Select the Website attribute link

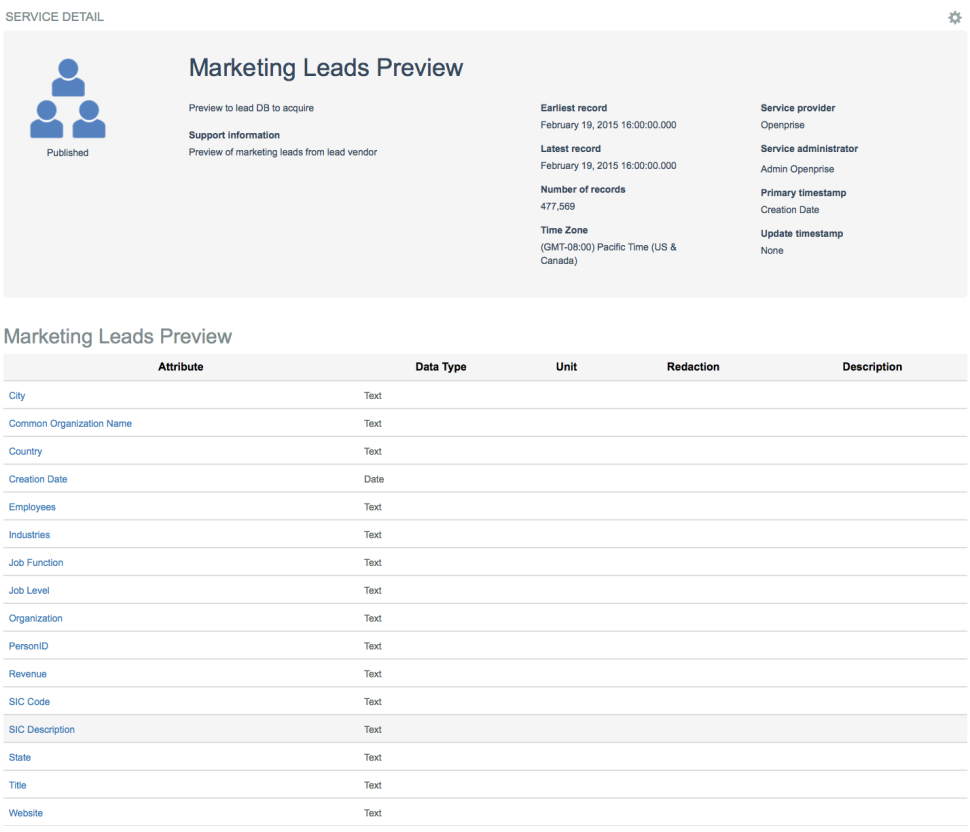[25, 813]
